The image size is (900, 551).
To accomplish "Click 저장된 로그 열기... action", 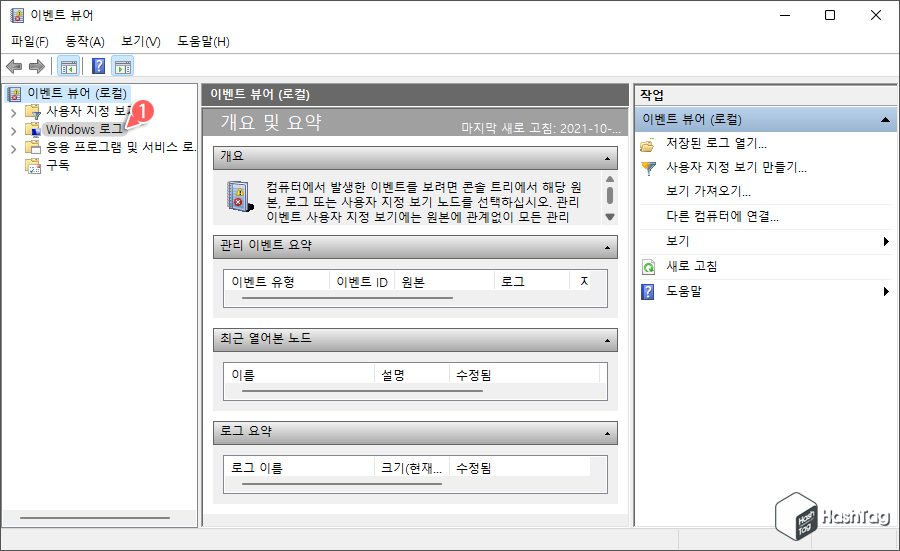I will pos(716,143).
